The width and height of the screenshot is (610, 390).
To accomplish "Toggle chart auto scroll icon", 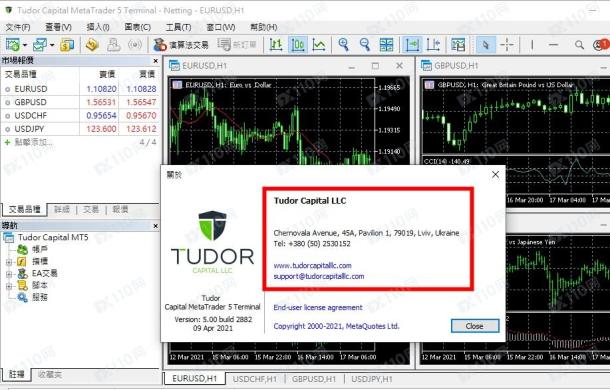I will [412, 45].
